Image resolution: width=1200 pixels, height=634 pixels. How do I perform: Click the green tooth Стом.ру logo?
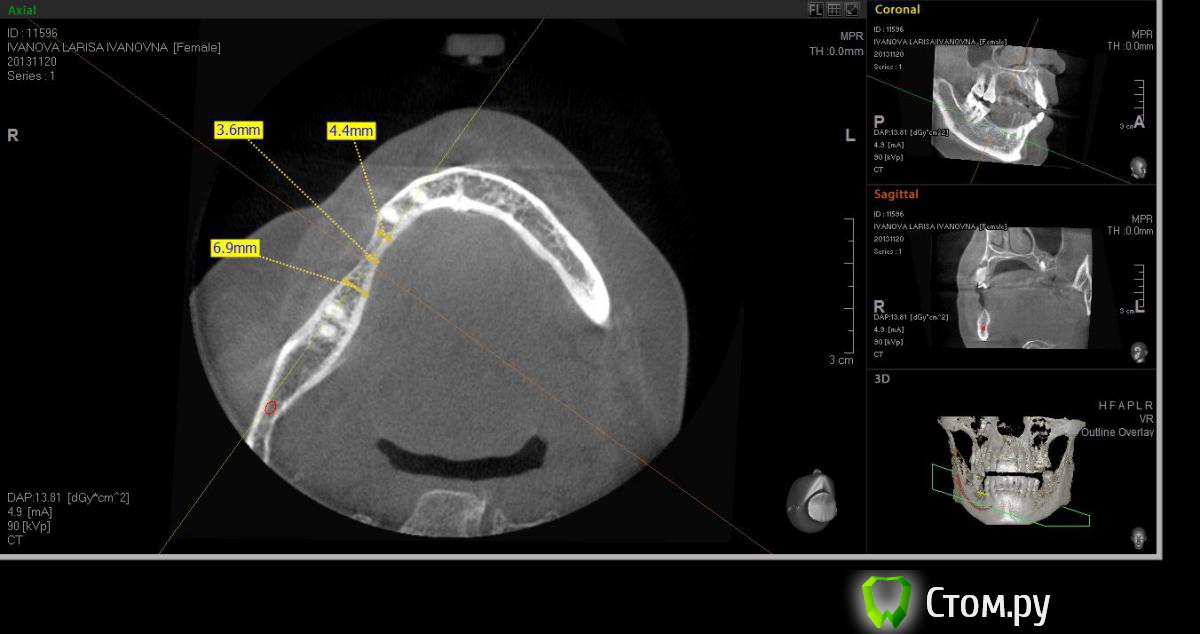tap(887, 601)
